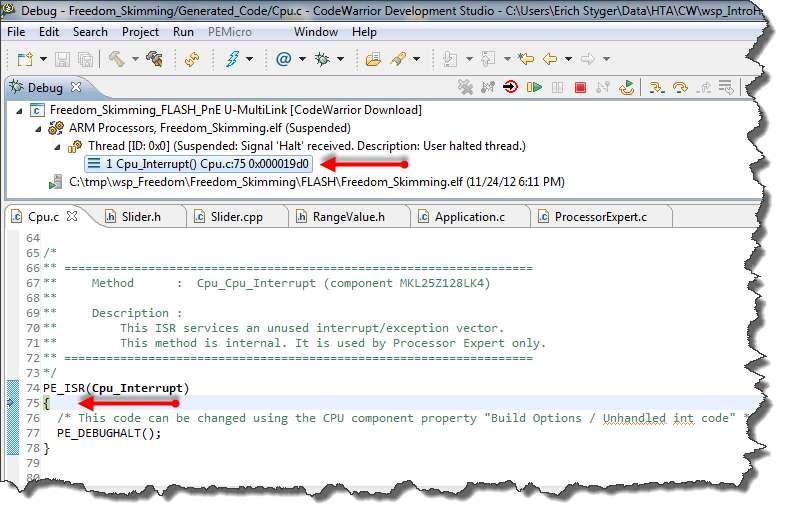The height and width of the screenshot is (522, 790).
Task: Collapse the ARM Processors tree node
Action: pyautogui.click(x=38, y=129)
